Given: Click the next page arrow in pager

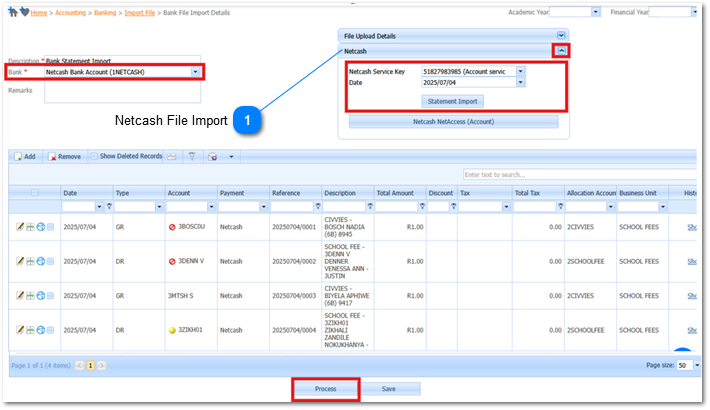Looking at the screenshot, I should [x=101, y=366].
